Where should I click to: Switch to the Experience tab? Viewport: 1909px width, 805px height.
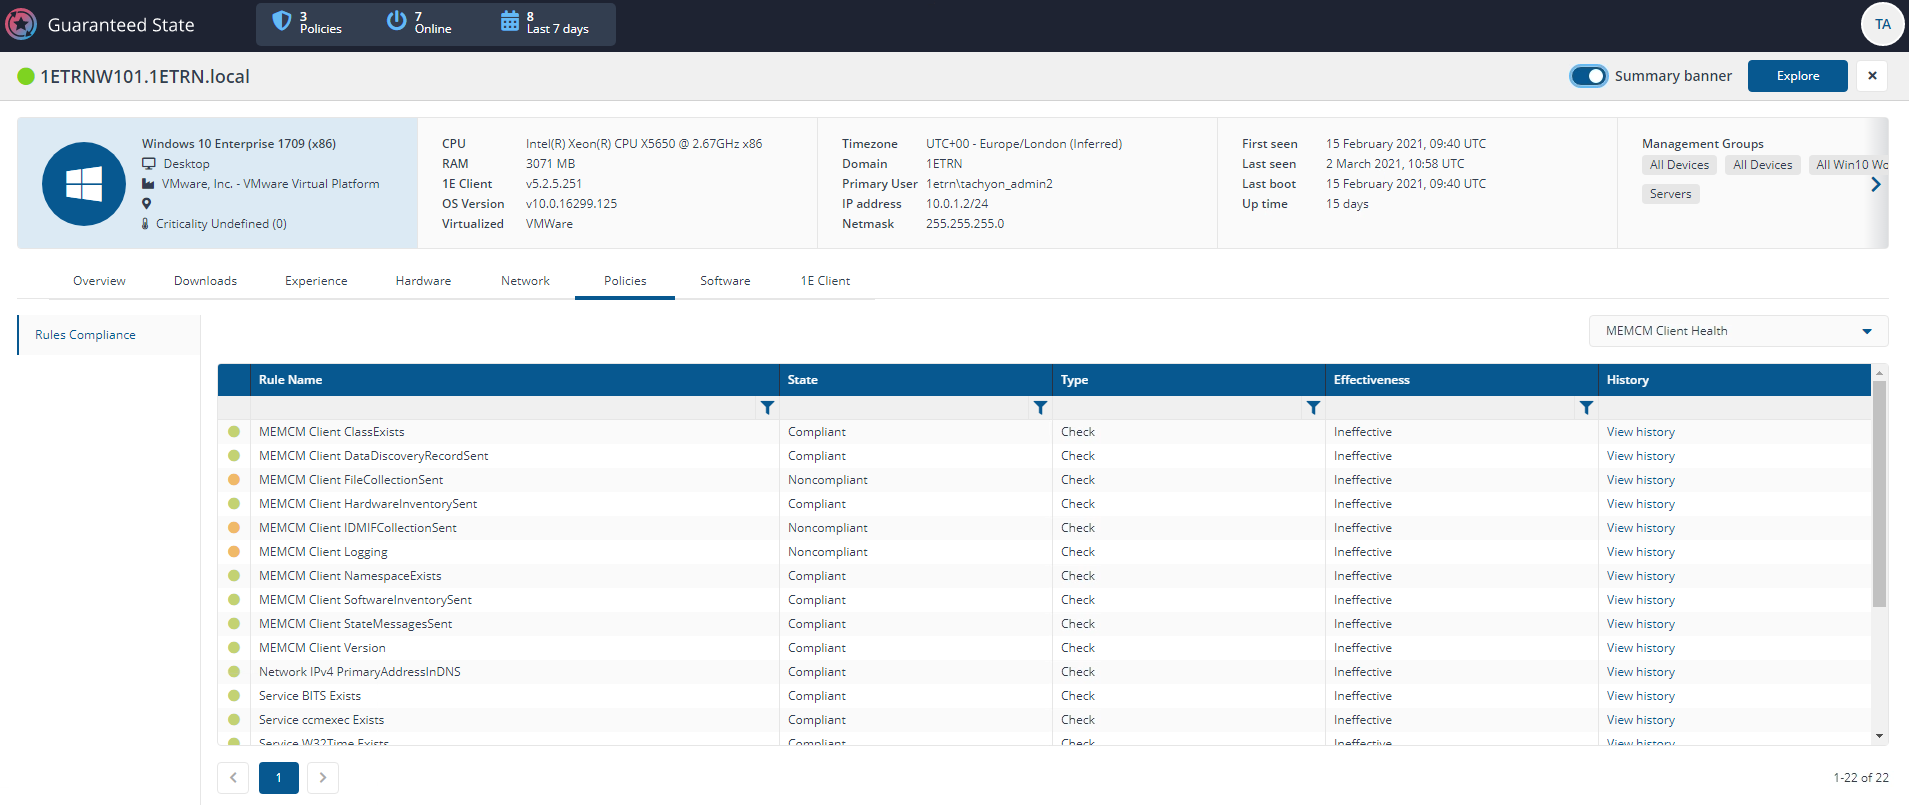(x=316, y=281)
